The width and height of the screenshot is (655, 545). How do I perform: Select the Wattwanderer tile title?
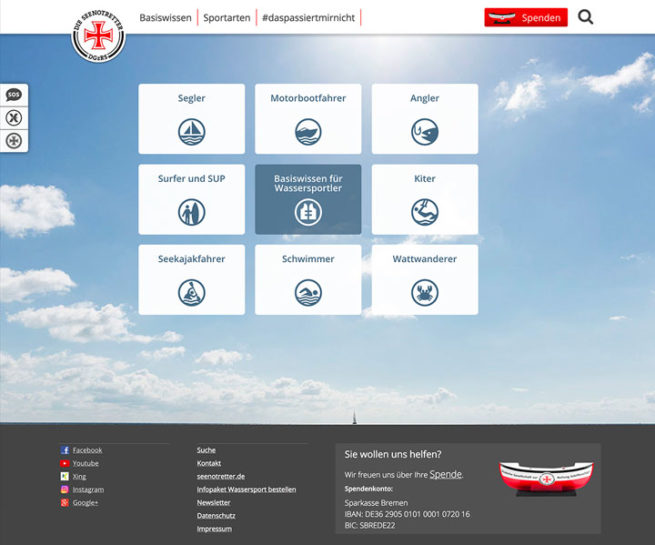(425, 259)
